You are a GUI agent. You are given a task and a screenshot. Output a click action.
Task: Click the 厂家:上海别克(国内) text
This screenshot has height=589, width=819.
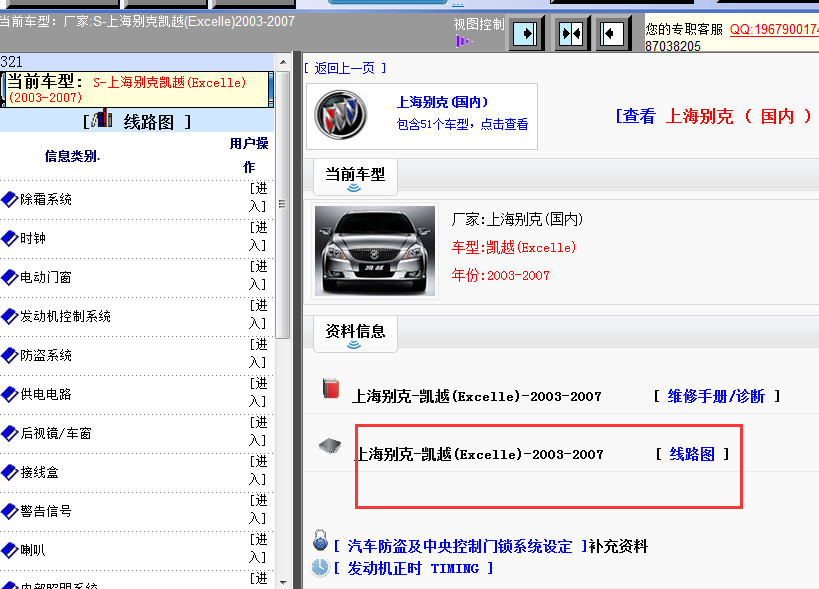click(517, 219)
